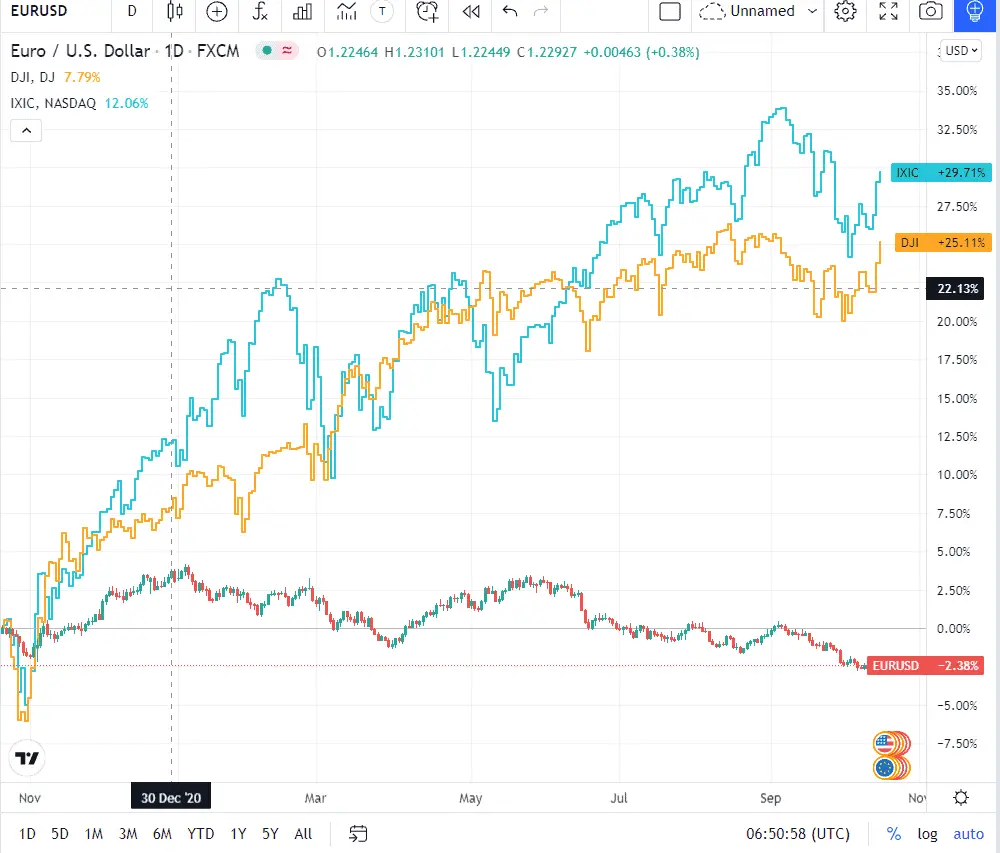Click the compare or add symbol icon
Screen dimensions: 1000x853
pyautogui.click(x=217, y=11)
